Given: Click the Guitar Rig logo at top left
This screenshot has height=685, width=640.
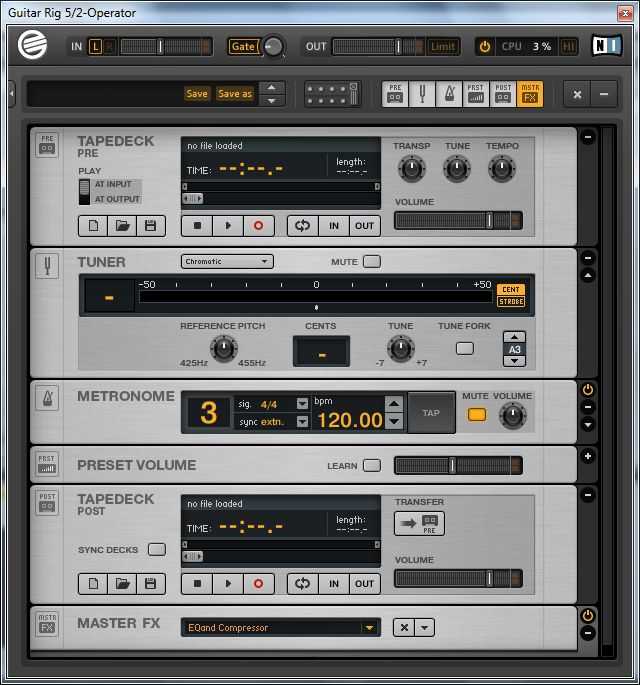Looking at the screenshot, I should point(32,45).
